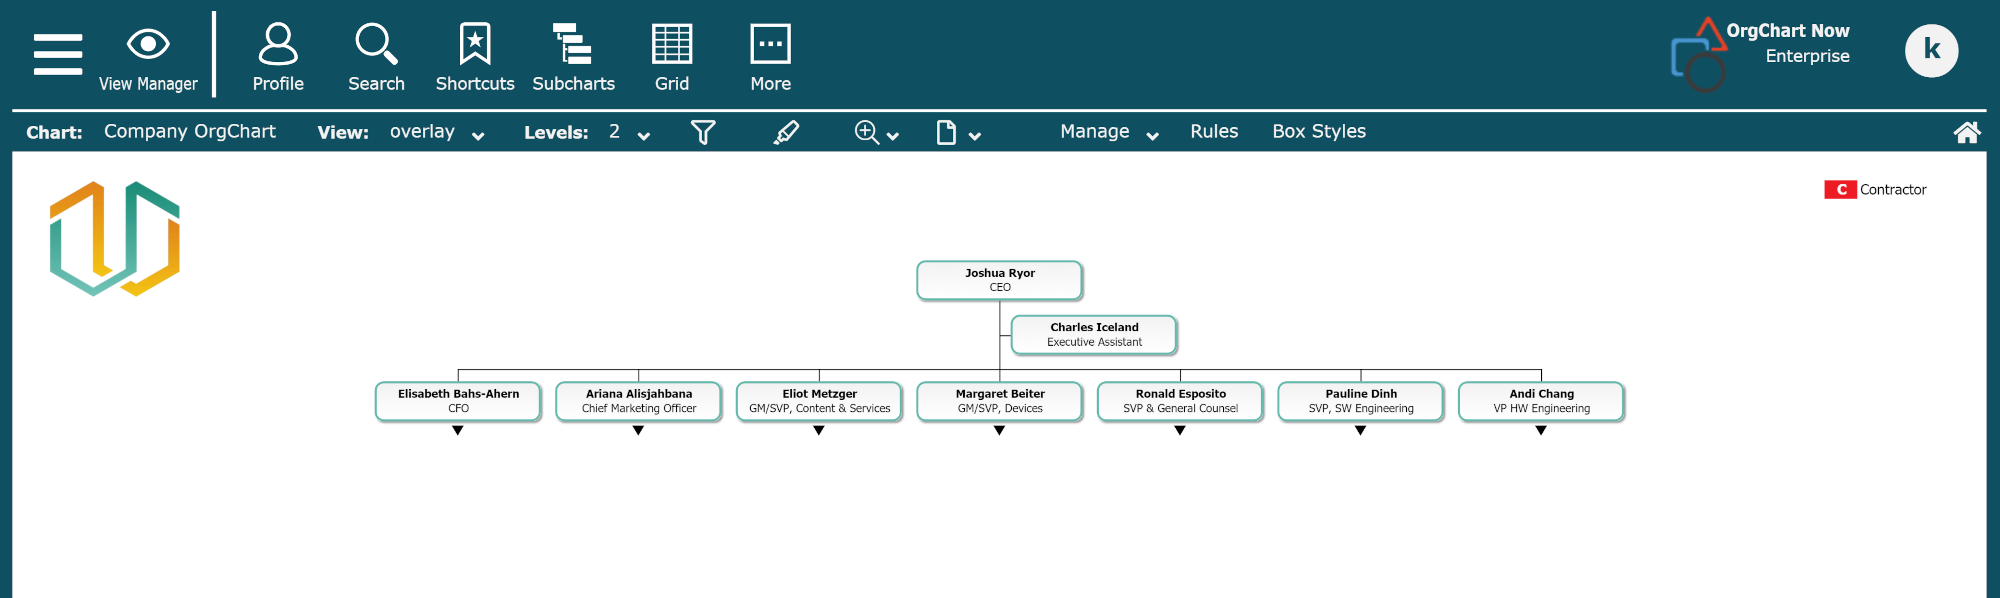Click the filter funnel icon
The height and width of the screenshot is (598, 2000).
click(703, 132)
